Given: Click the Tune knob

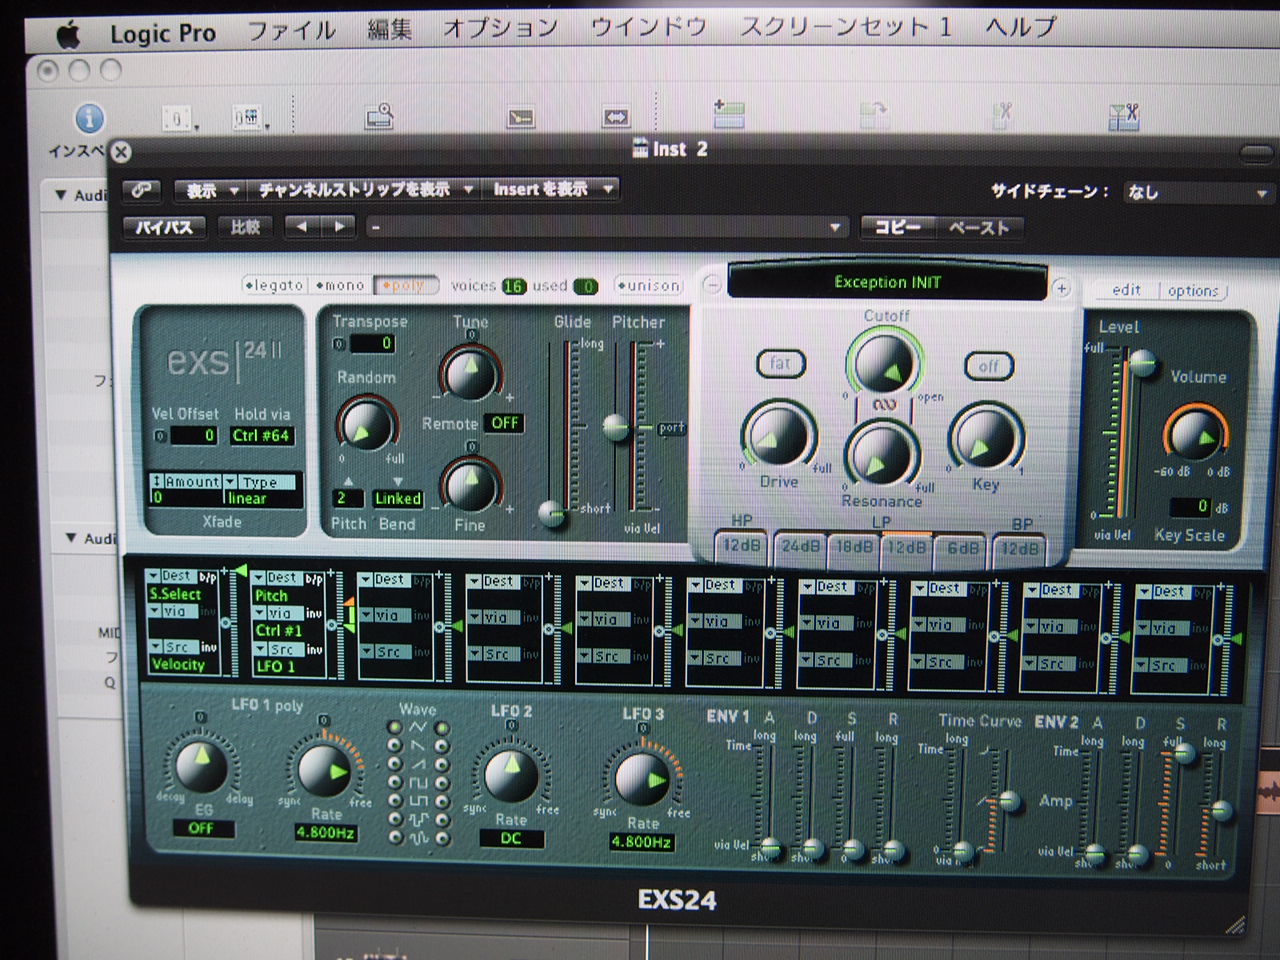Looking at the screenshot, I should pyautogui.click(x=469, y=373).
